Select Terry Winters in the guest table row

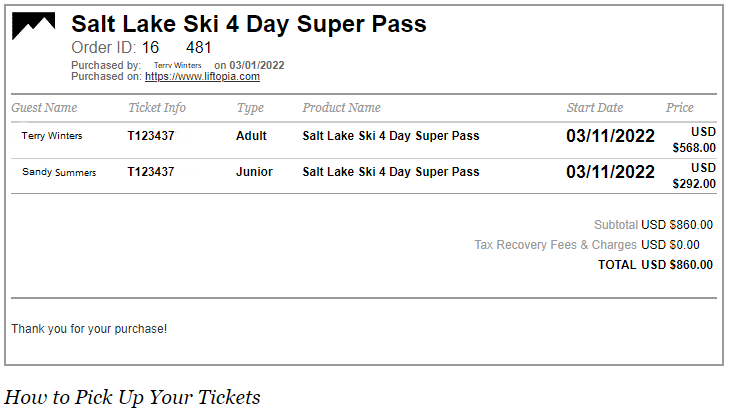52,136
